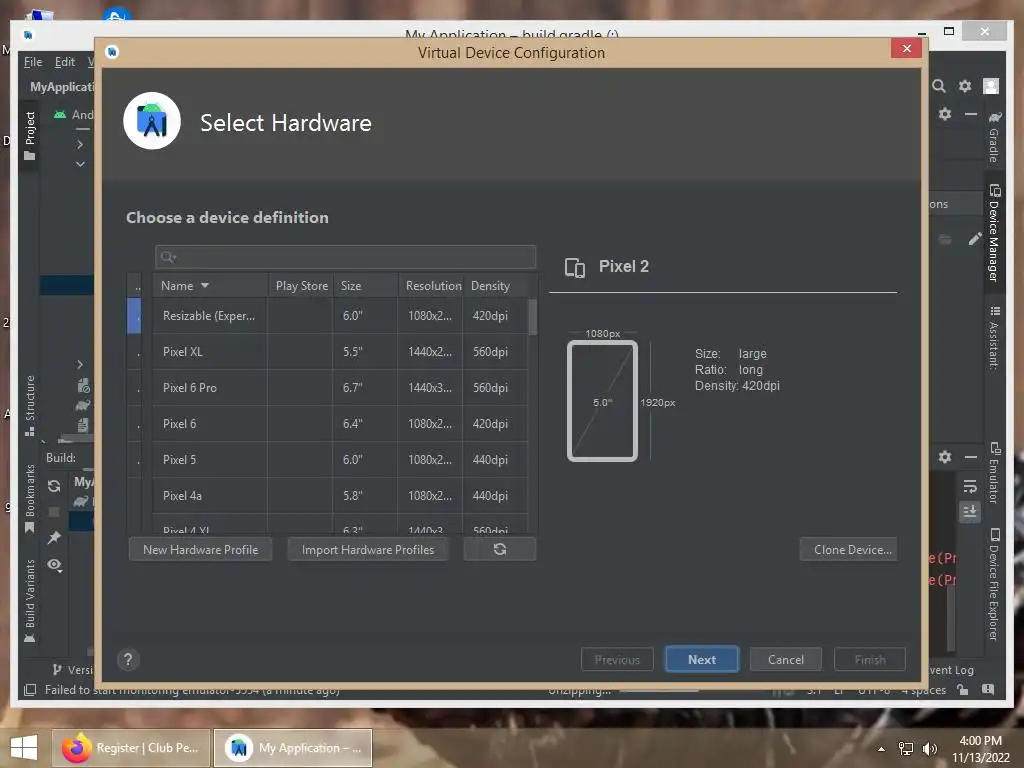Open the Event Log

coord(952,669)
